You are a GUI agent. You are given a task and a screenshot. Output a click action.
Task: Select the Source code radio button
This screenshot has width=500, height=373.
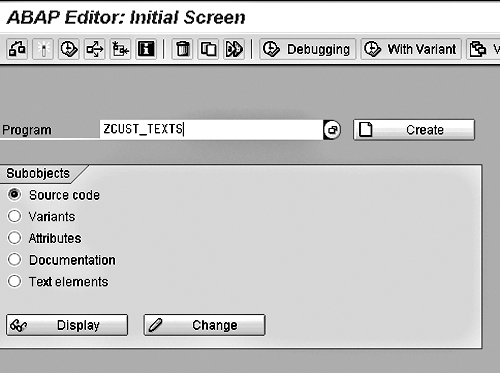pos(14,195)
